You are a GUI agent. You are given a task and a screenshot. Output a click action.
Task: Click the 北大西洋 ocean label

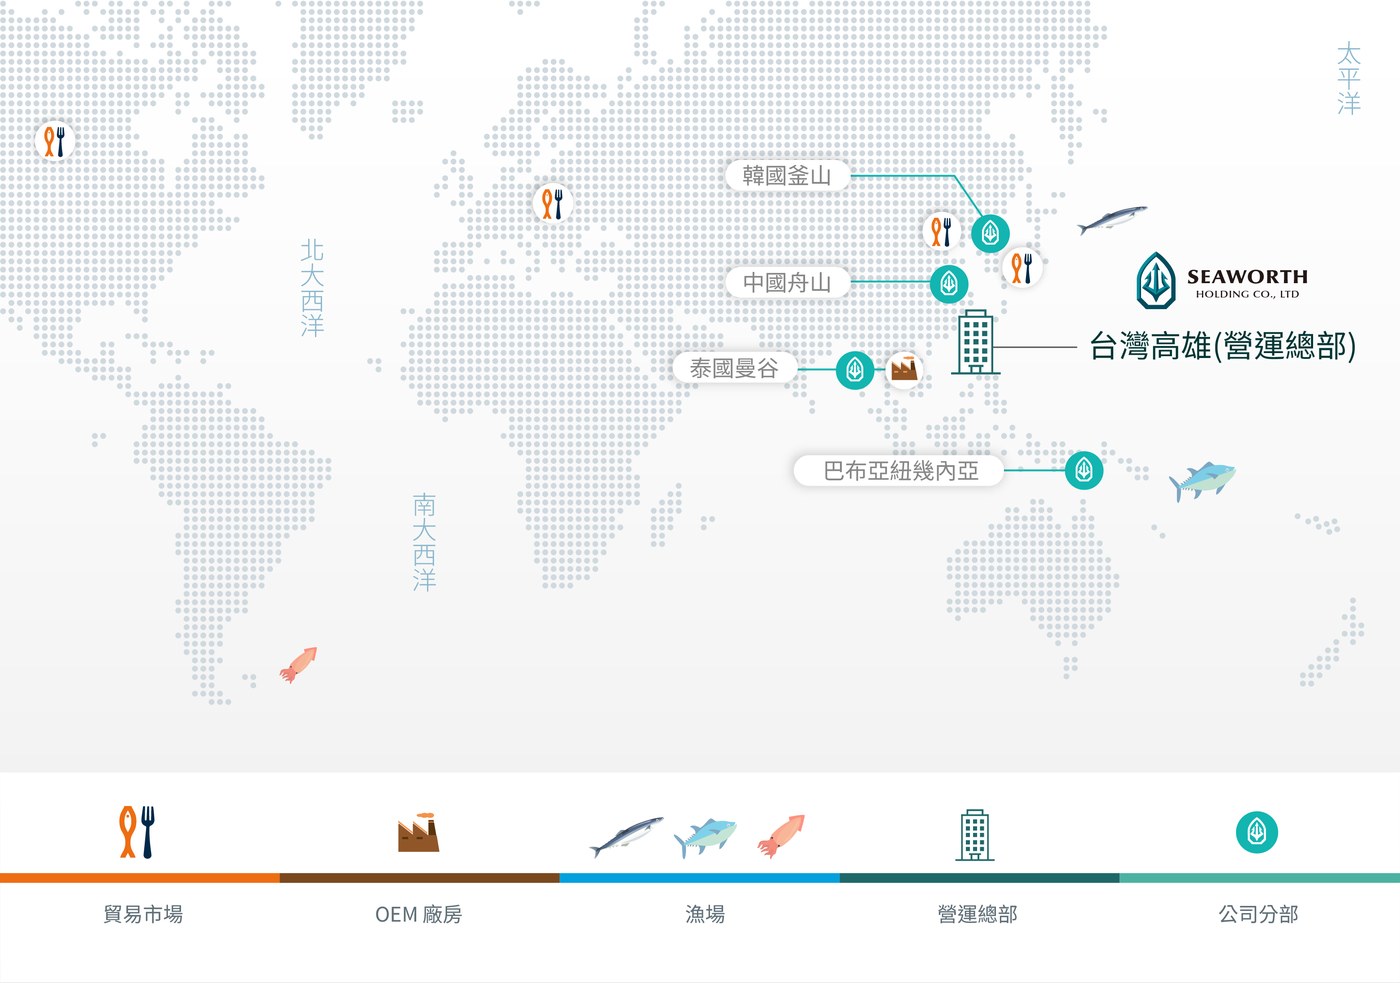312,287
